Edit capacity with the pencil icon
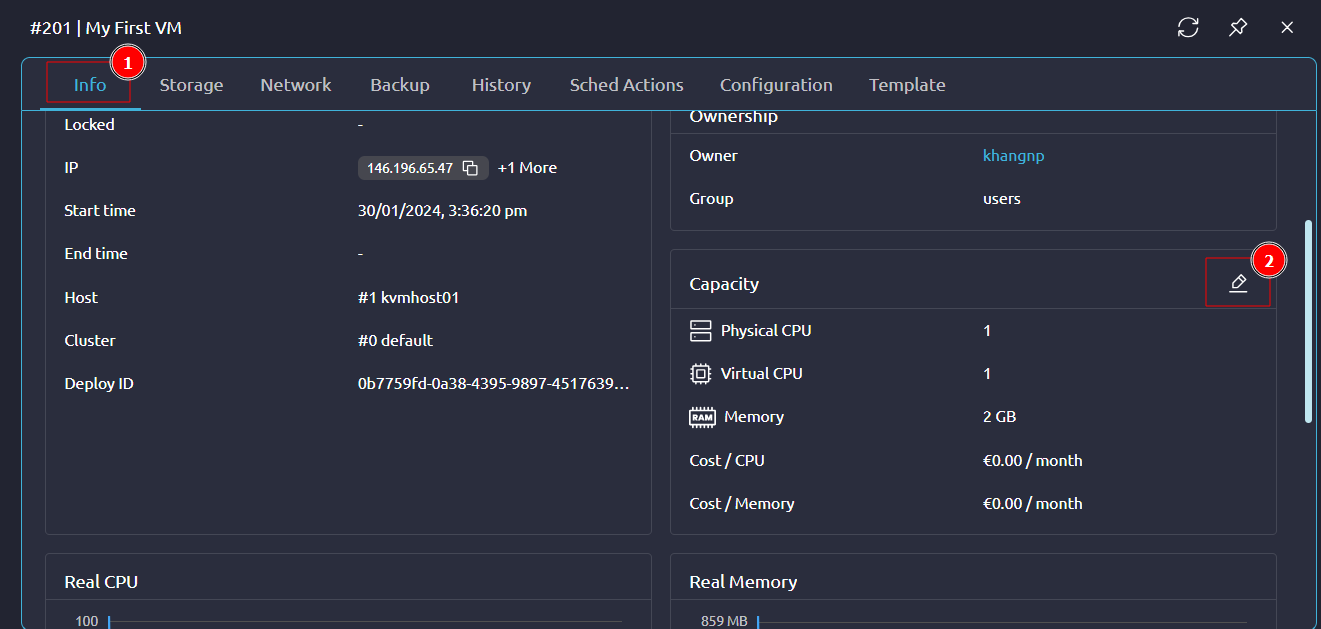Image resolution: width=1321 pixels, height=629 pixels. coord(1238,283)
